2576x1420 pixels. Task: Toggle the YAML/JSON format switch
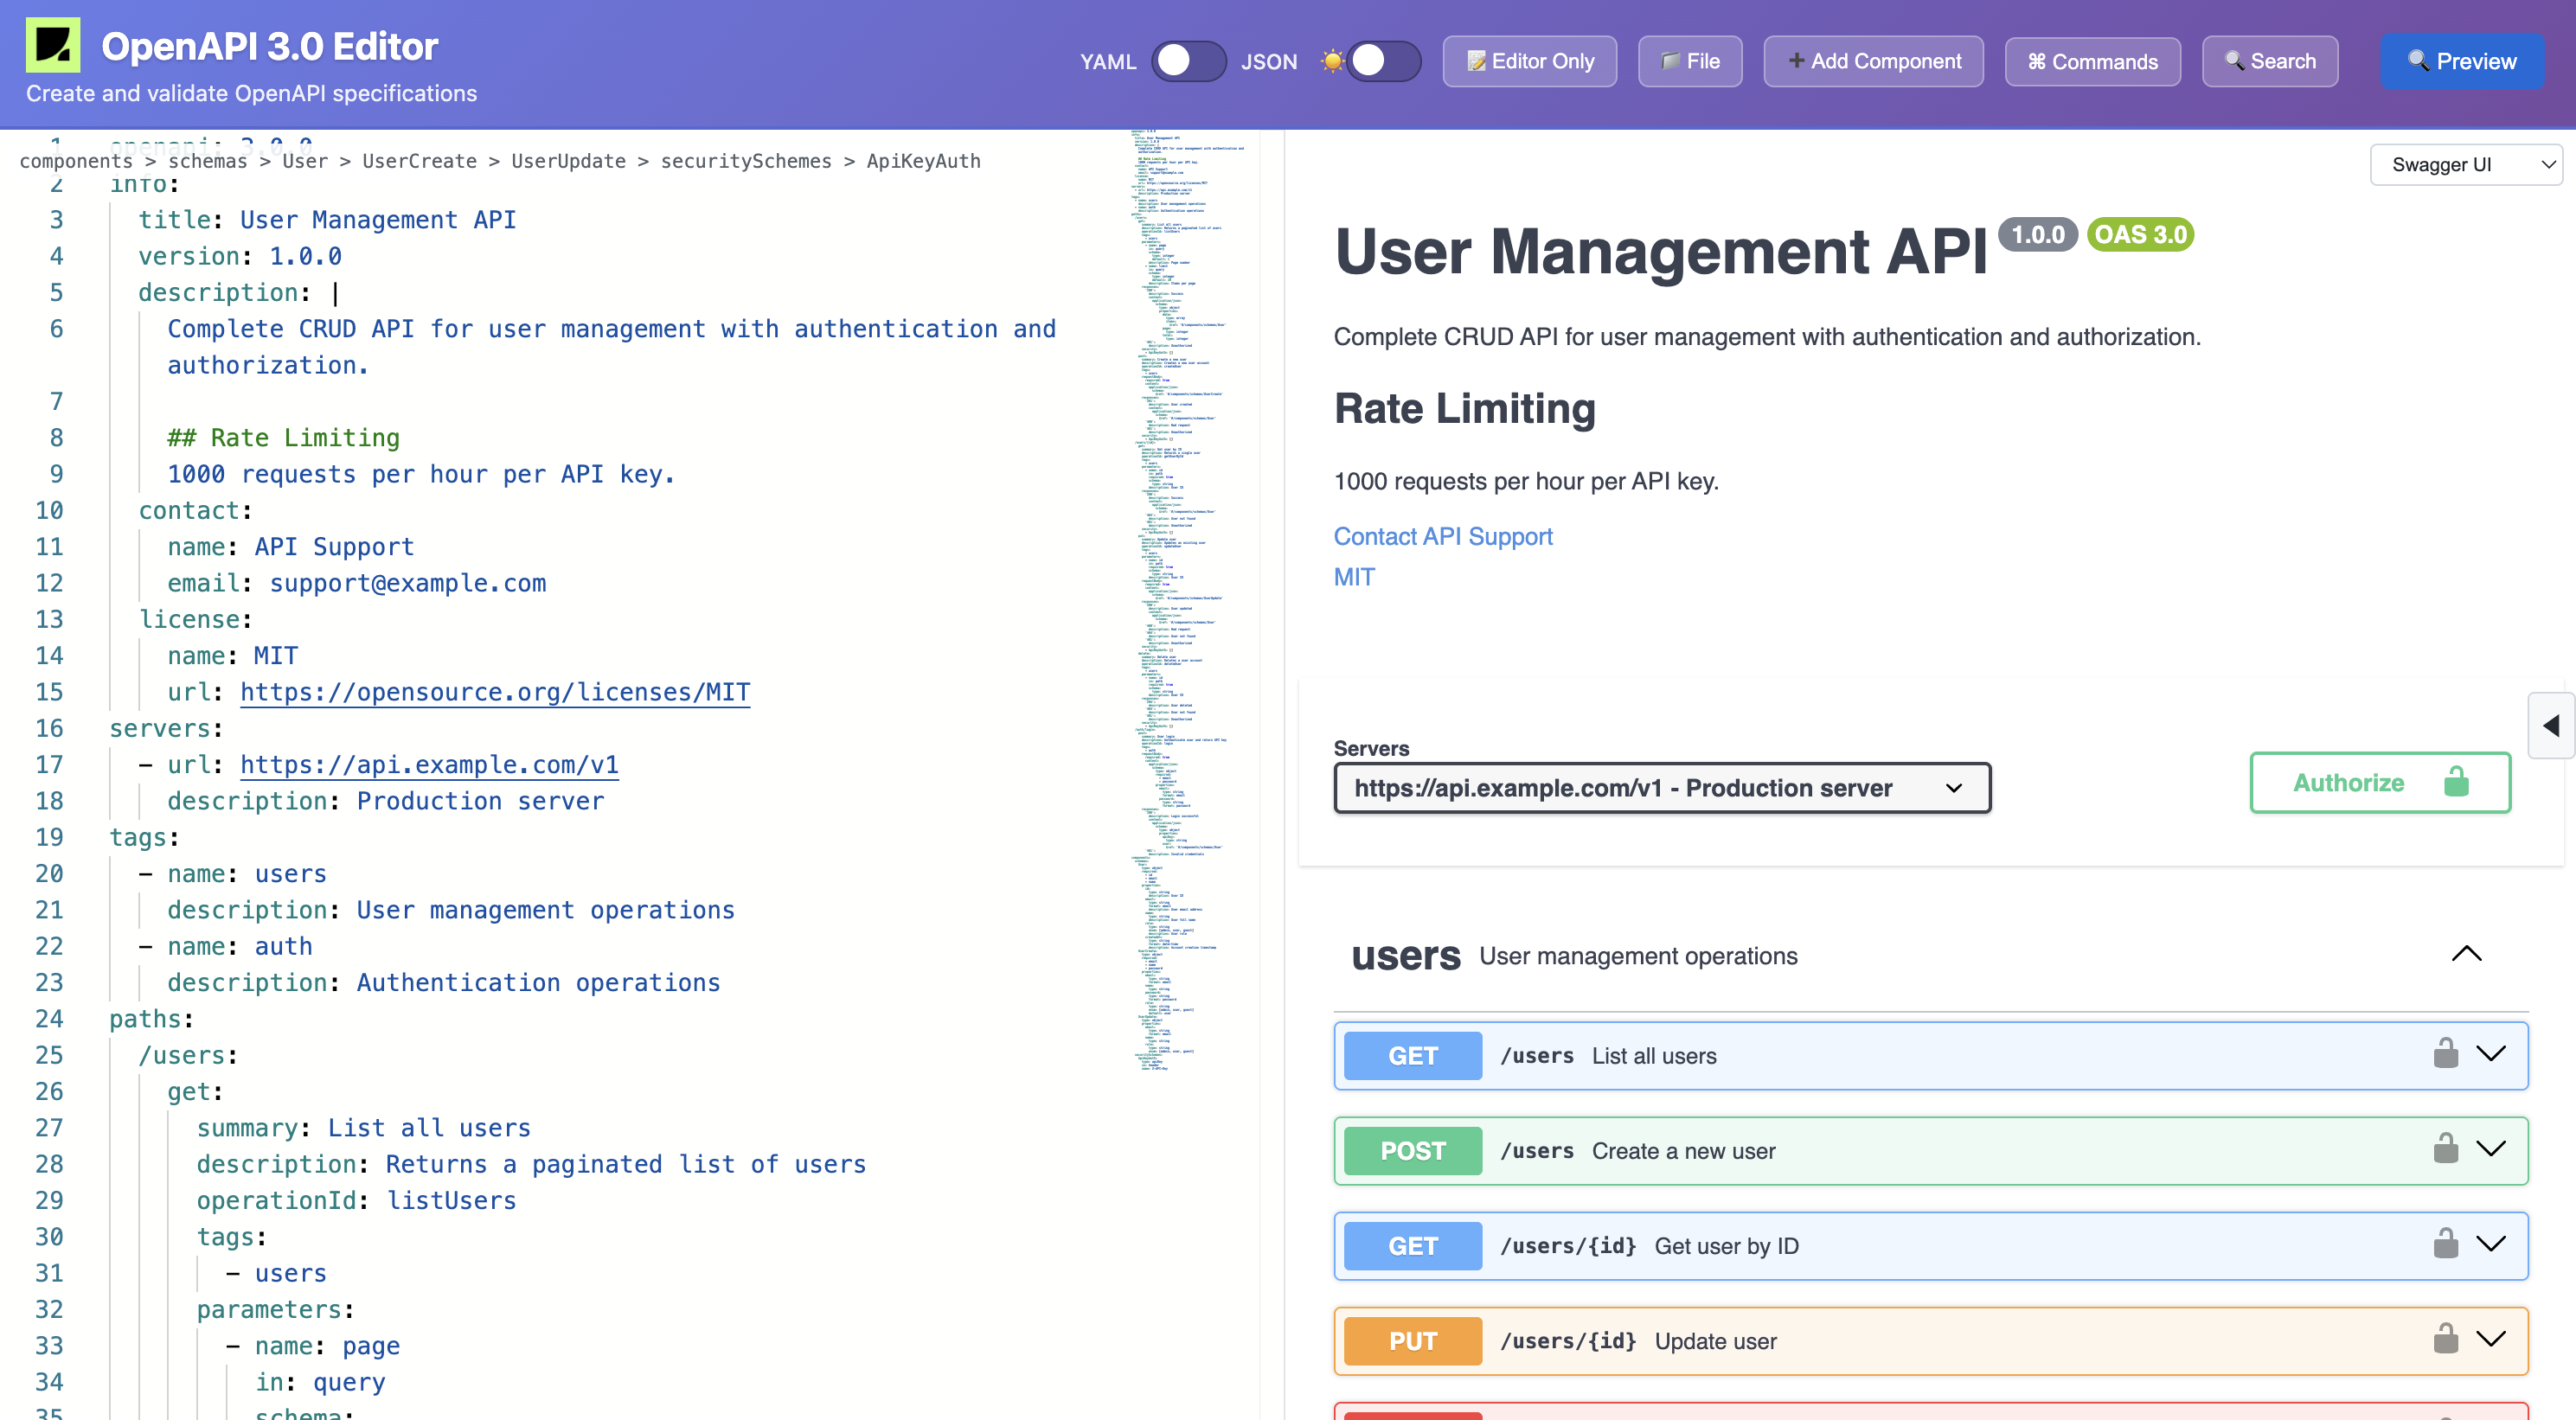click(x=1189, y=61)
